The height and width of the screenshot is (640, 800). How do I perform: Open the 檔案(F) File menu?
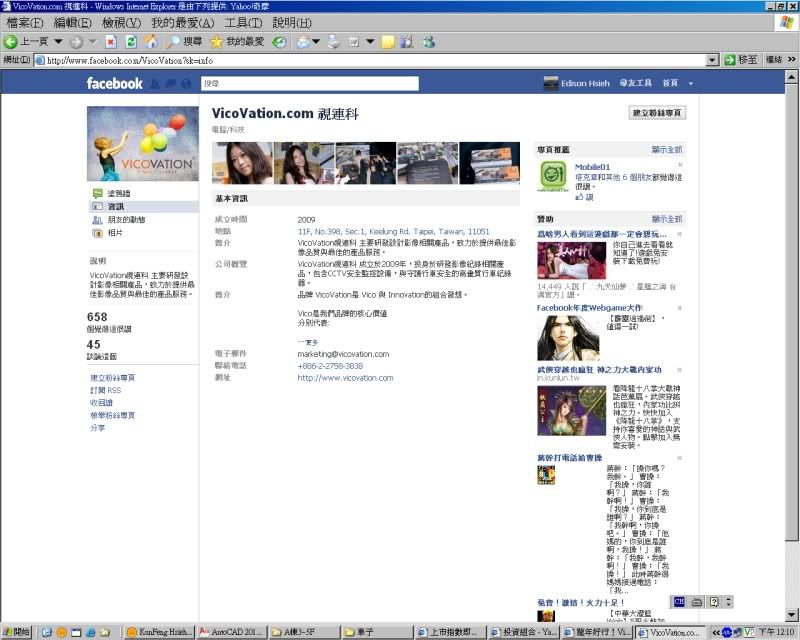(24, 23)
